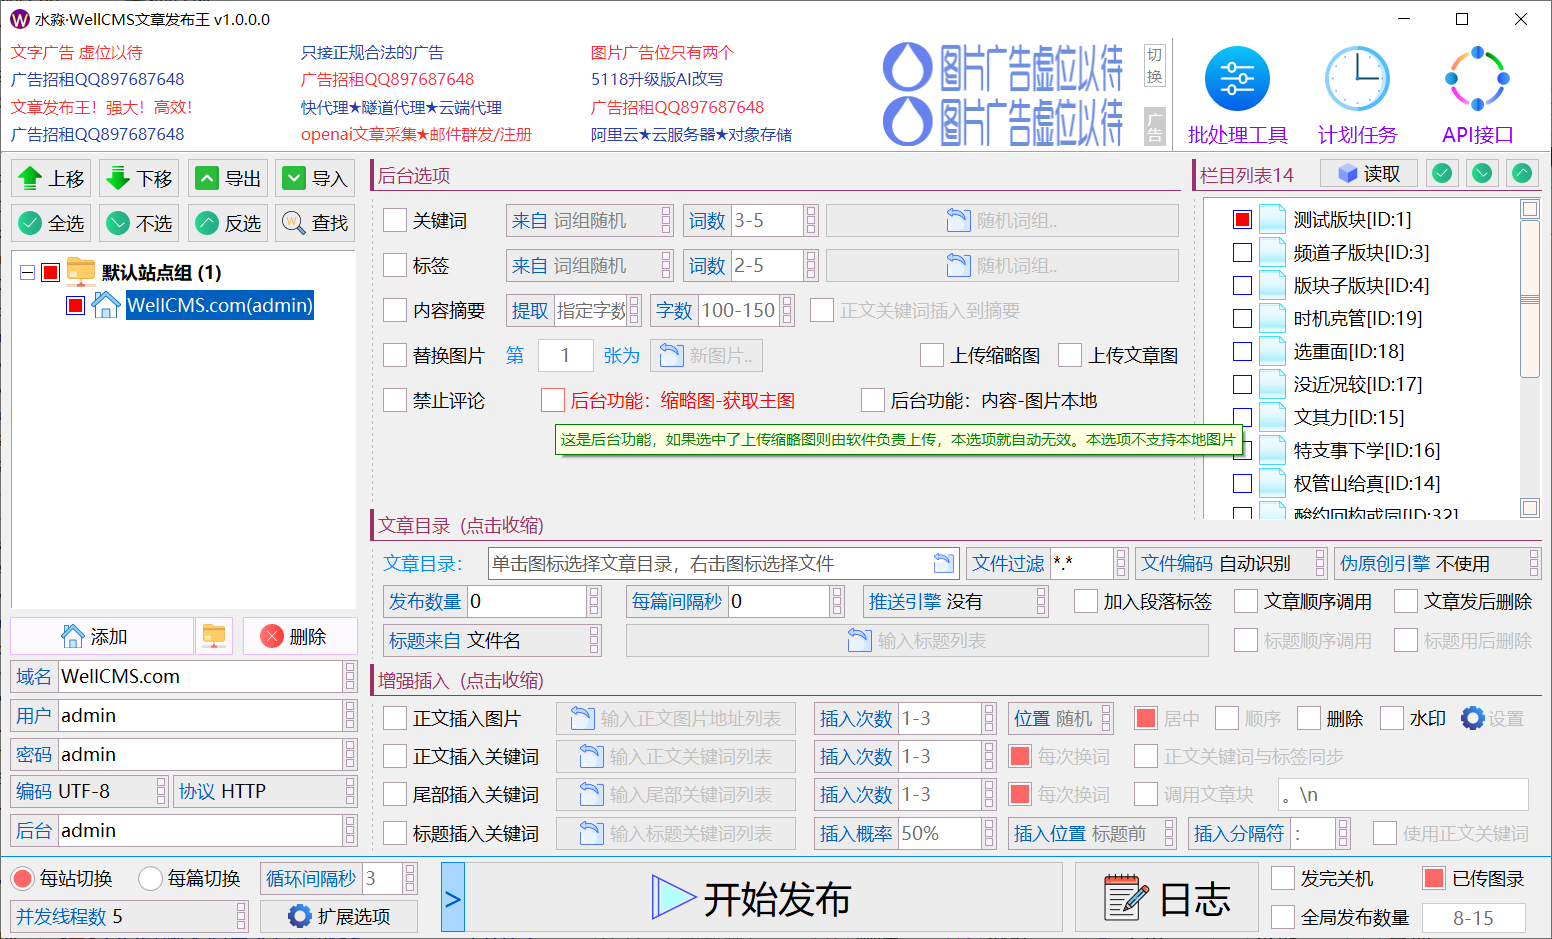Click the 日志 log button

[1166, 898]
